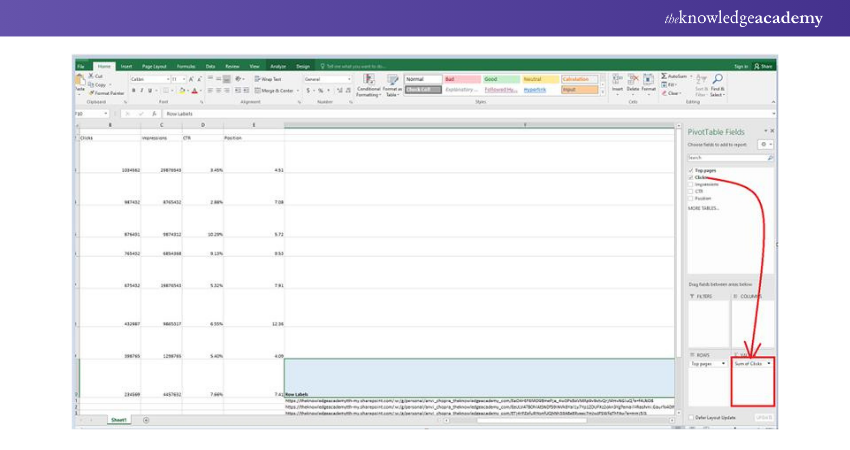Screen dimensions: 850x450
Task: Open the Top pages dropdown in Rows area
Action: (724, 363)
